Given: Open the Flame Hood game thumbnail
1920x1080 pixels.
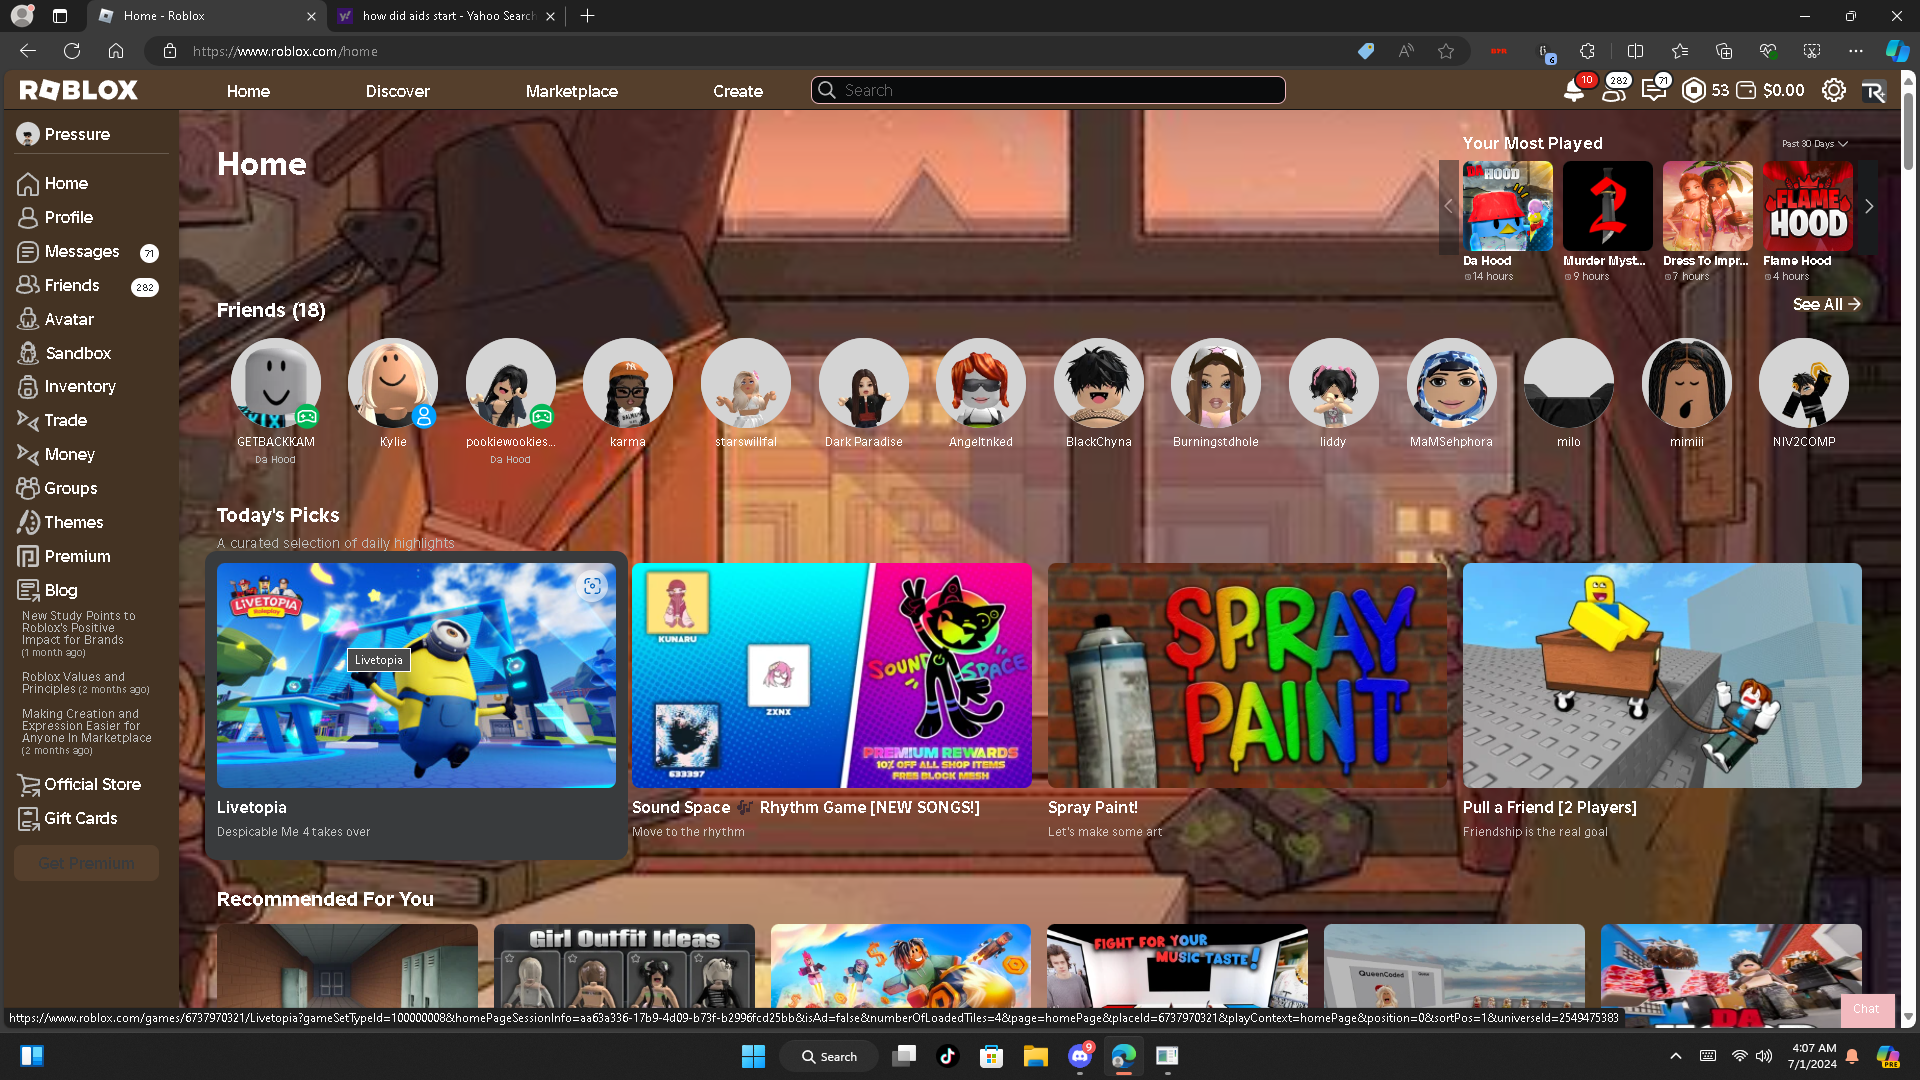Looking at the screenshot, I should 1807,206.
